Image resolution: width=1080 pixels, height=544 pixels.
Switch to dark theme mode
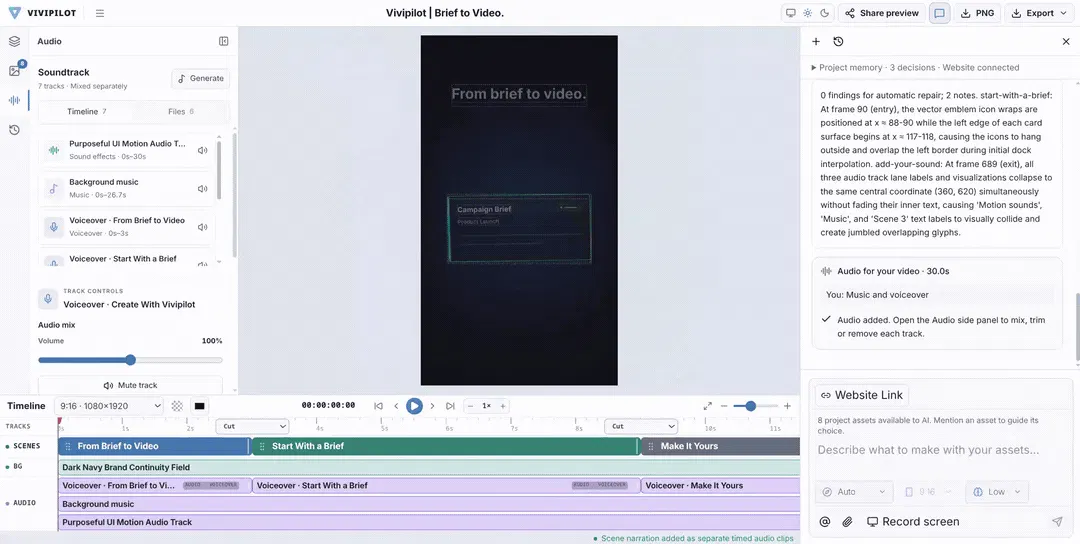[x=824, y=13]
